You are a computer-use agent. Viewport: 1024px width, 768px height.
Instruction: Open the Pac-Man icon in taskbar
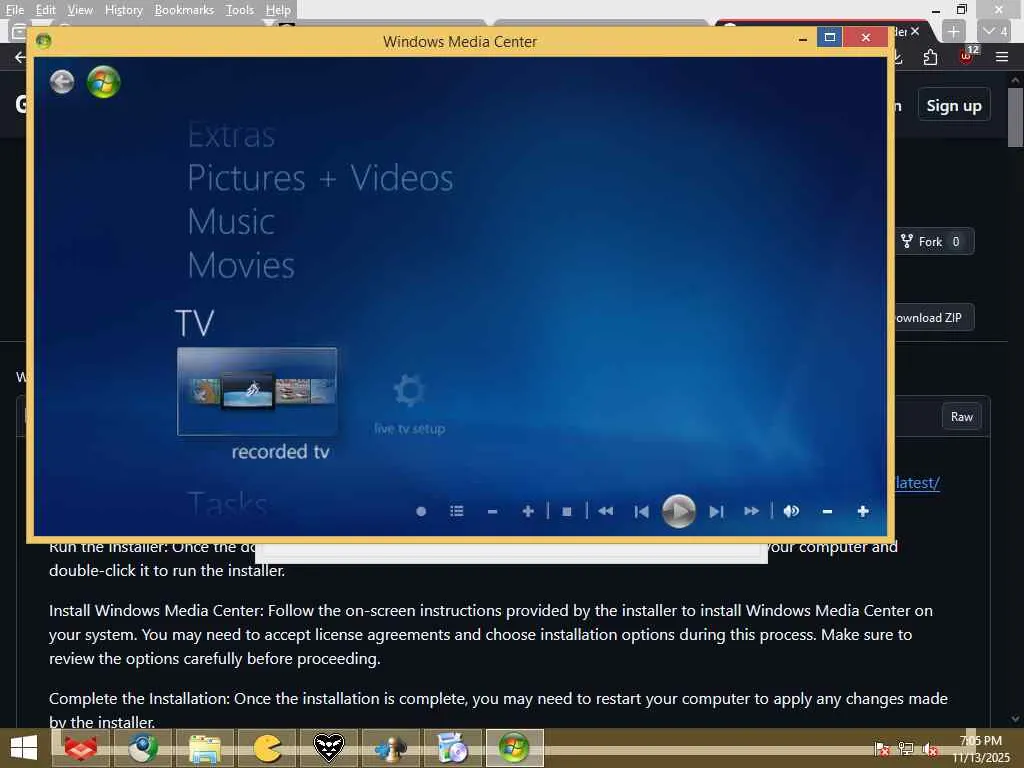(x=266, y=748)
